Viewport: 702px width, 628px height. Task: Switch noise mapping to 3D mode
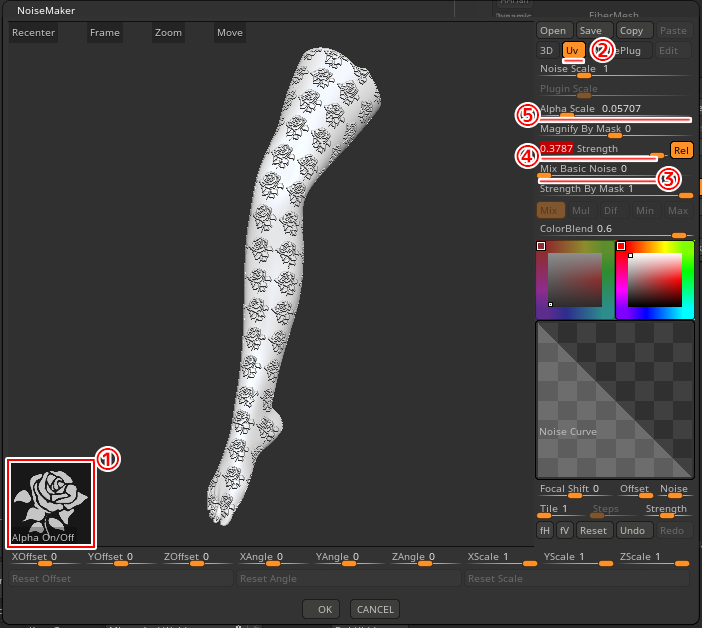(547, 50)
